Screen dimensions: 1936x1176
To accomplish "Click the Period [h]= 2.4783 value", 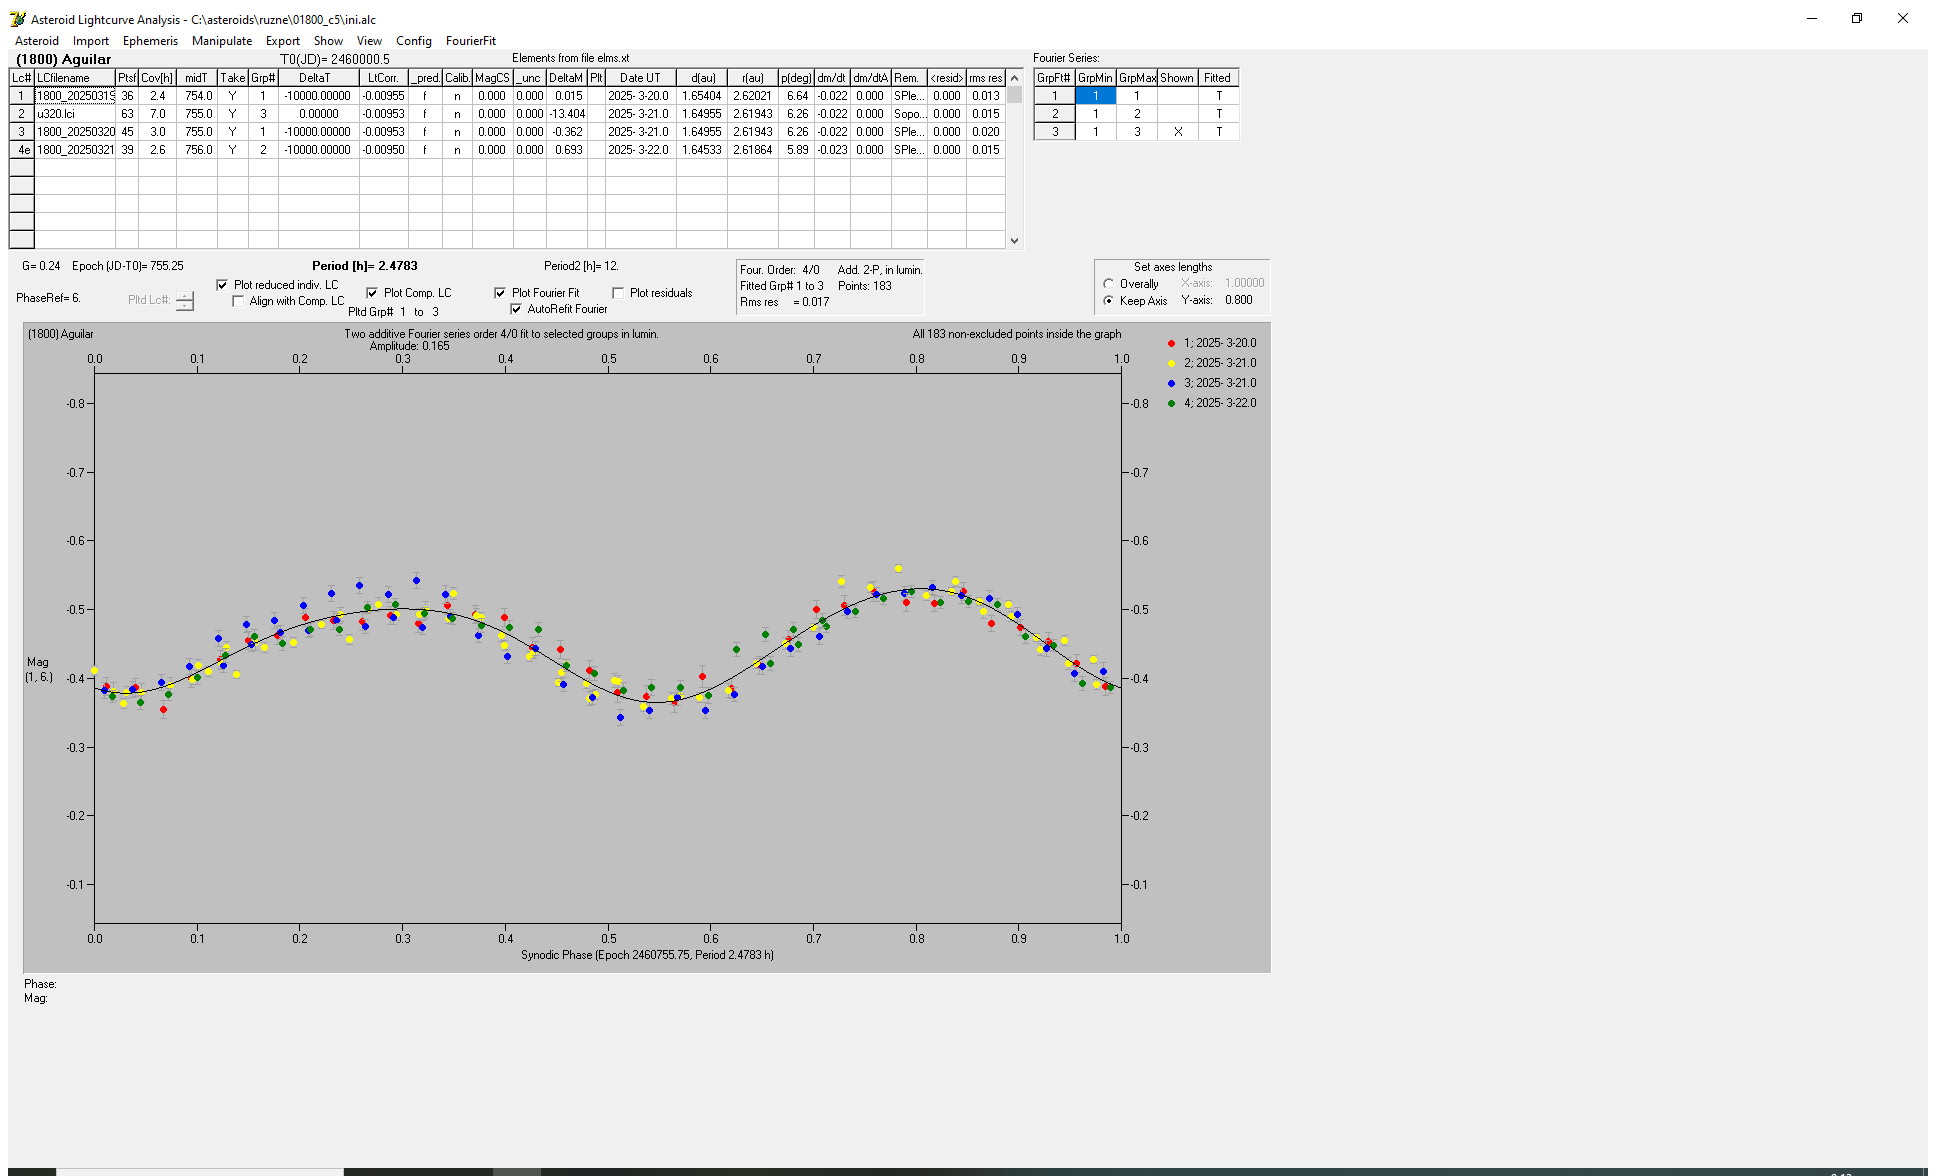I will [364, 266].
